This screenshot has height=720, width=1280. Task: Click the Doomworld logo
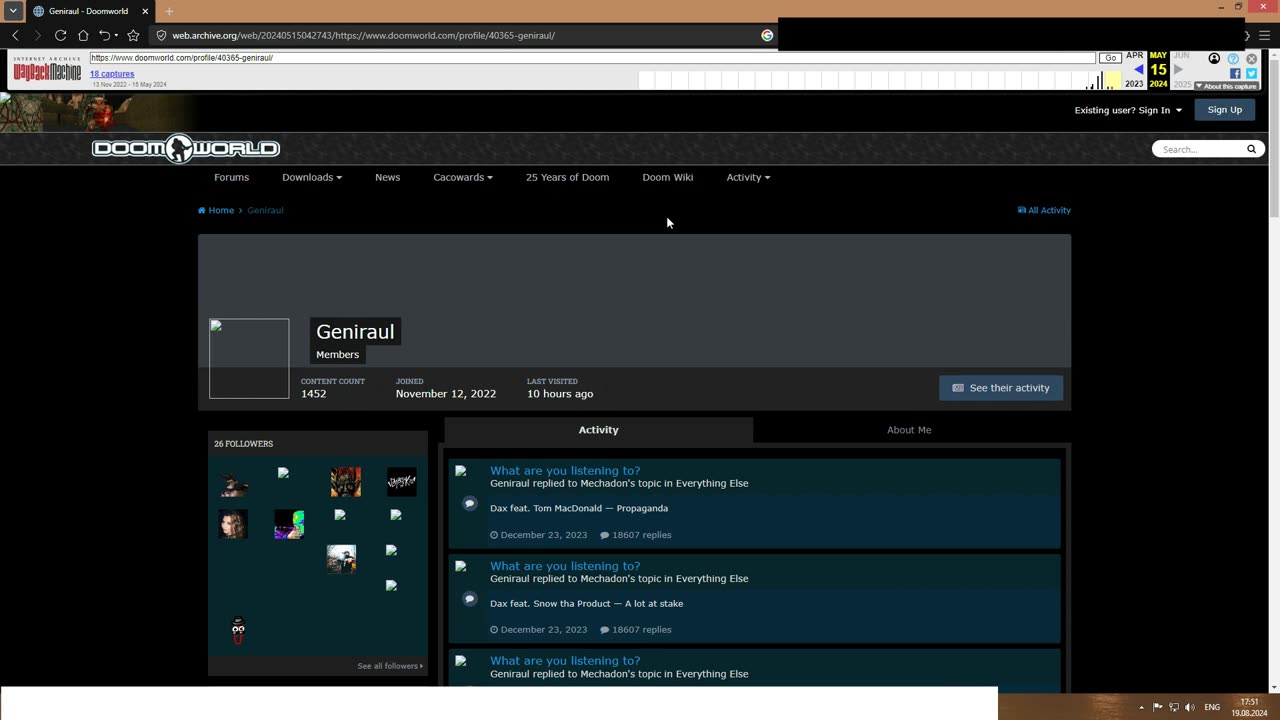pos(186,148)
